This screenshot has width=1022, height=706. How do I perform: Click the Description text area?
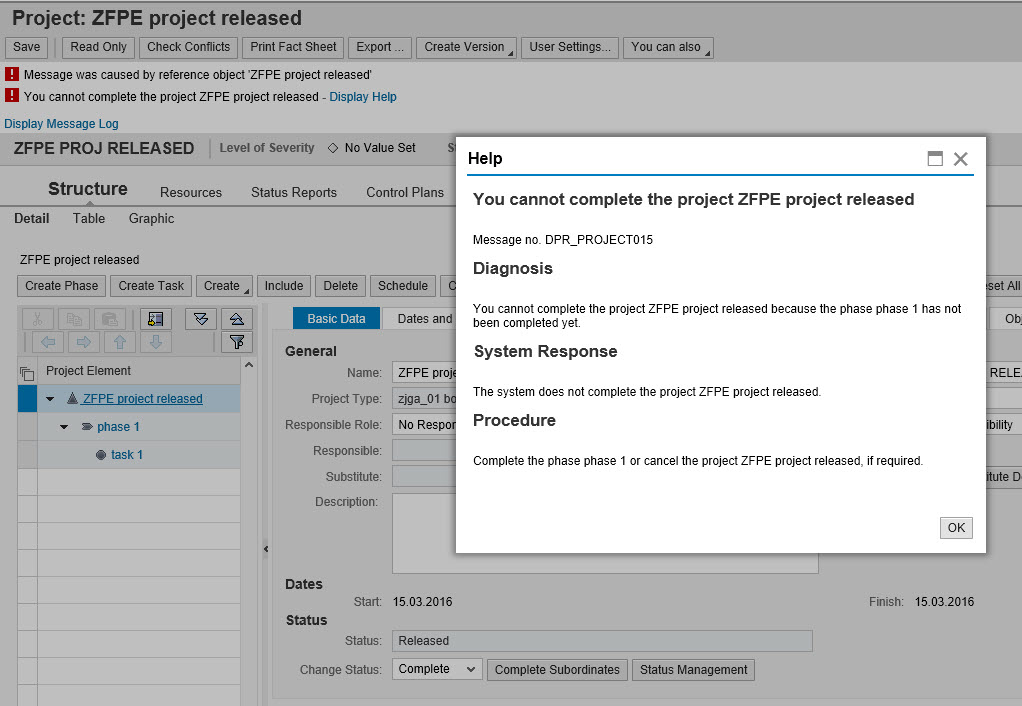pos(605,533)
